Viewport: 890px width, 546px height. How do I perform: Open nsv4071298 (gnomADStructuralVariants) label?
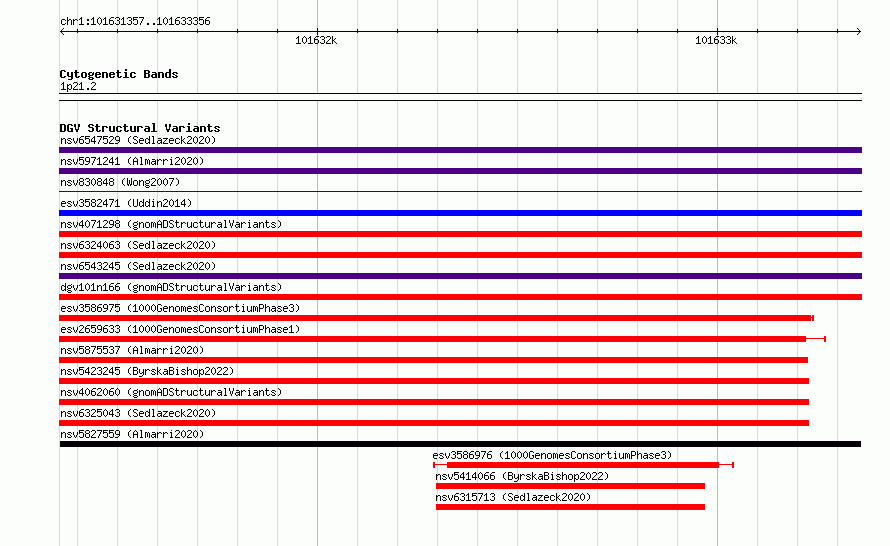pos(171,224)
